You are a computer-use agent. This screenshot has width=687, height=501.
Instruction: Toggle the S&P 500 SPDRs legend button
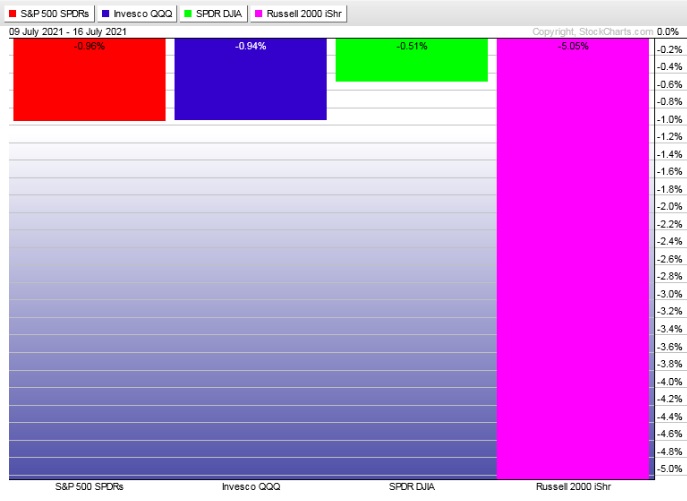(x=50, y=14)
